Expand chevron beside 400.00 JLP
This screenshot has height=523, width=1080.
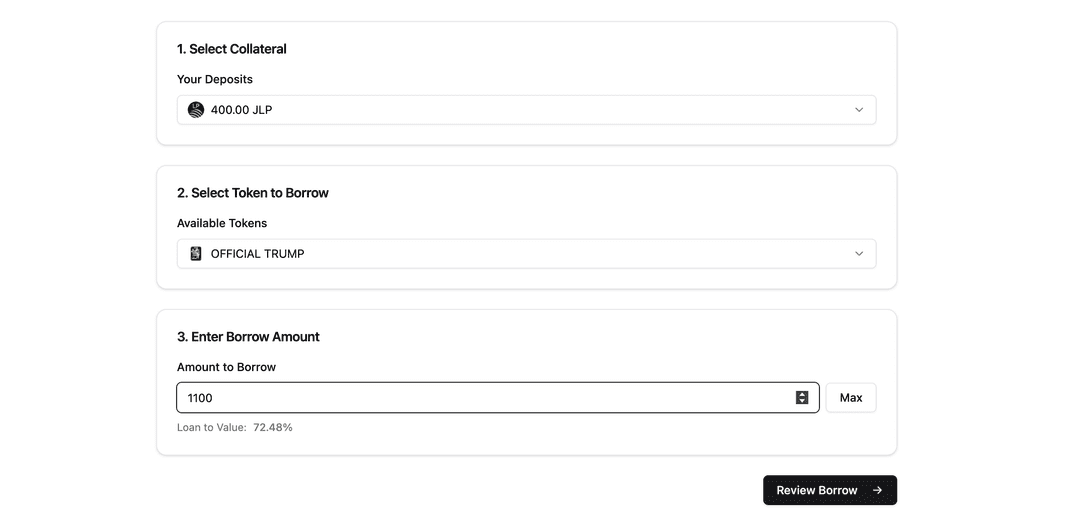point(859,110)
